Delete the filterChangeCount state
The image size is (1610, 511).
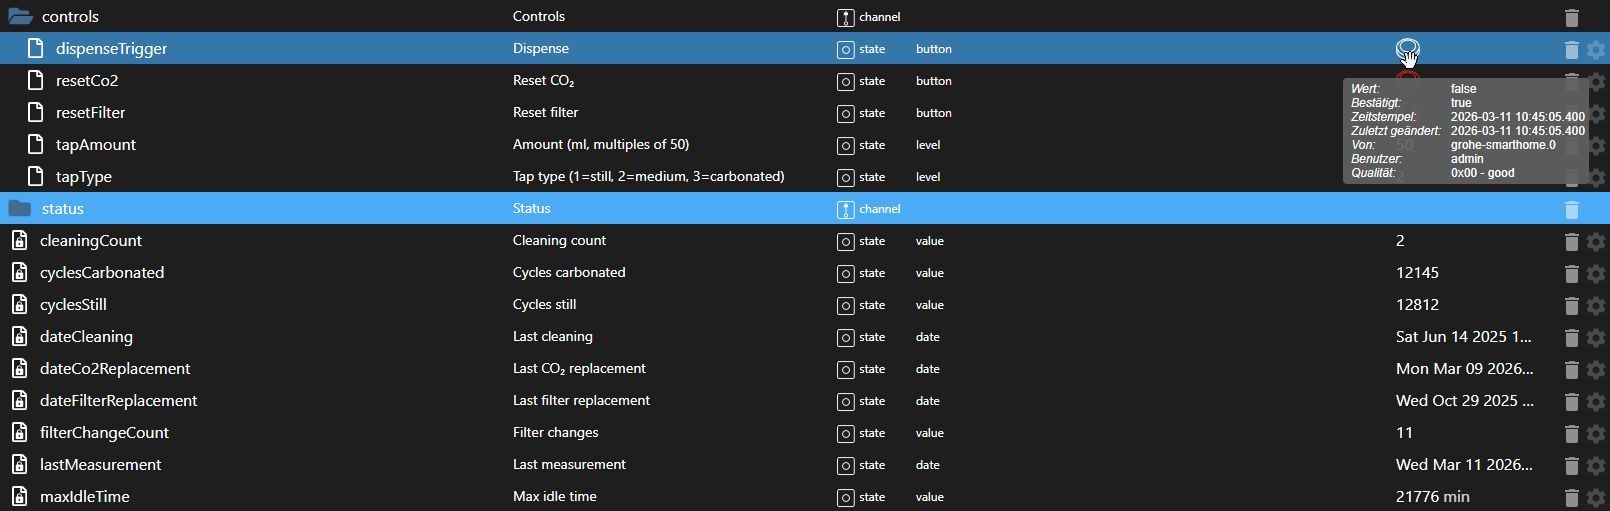[x=1571, y=433]
